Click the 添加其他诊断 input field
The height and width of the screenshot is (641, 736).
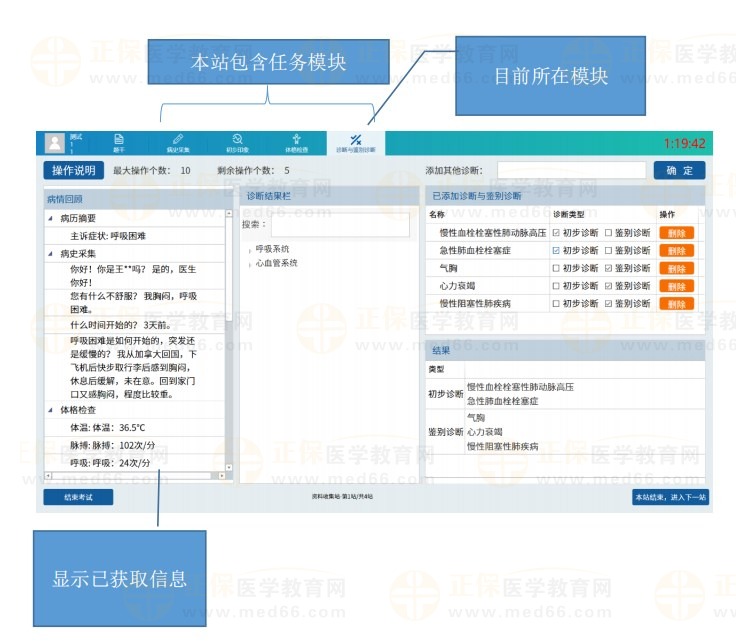[x=571, y=171]
